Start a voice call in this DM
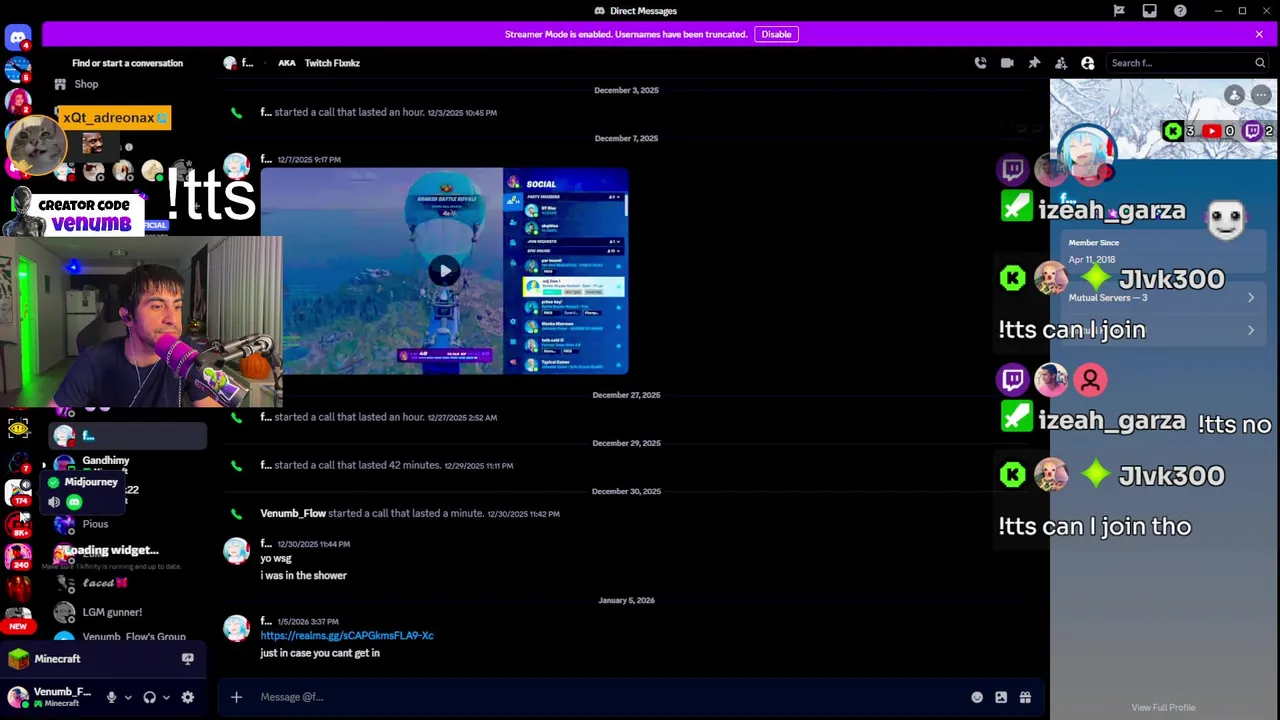 coord(980,63)
